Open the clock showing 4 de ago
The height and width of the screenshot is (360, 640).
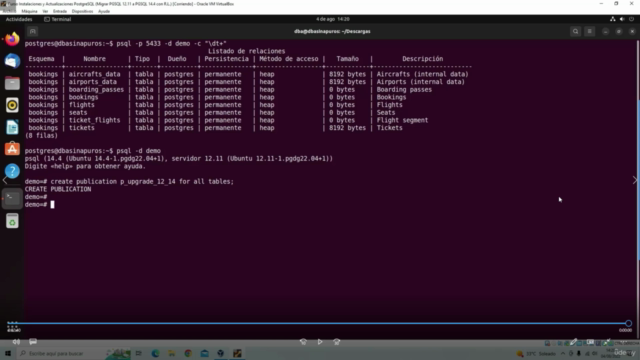[x=333, y=19]
